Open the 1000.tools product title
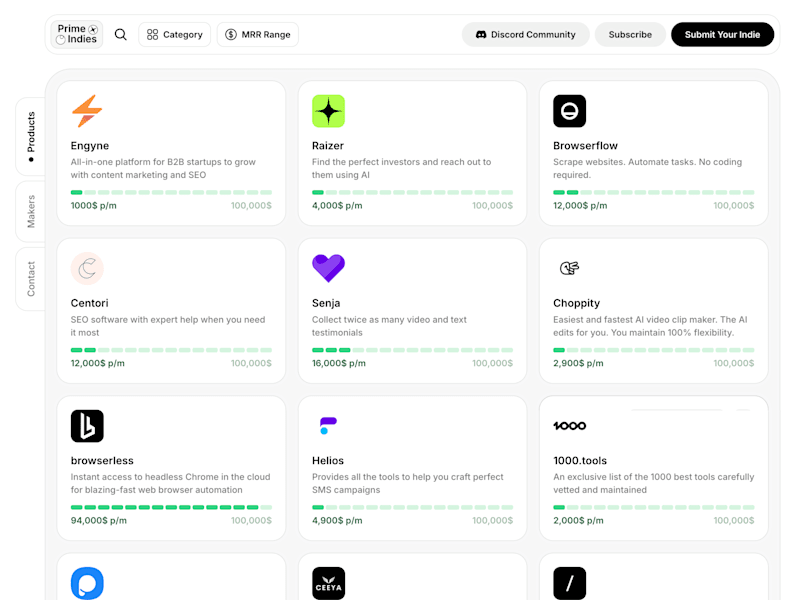 [580, 461]
